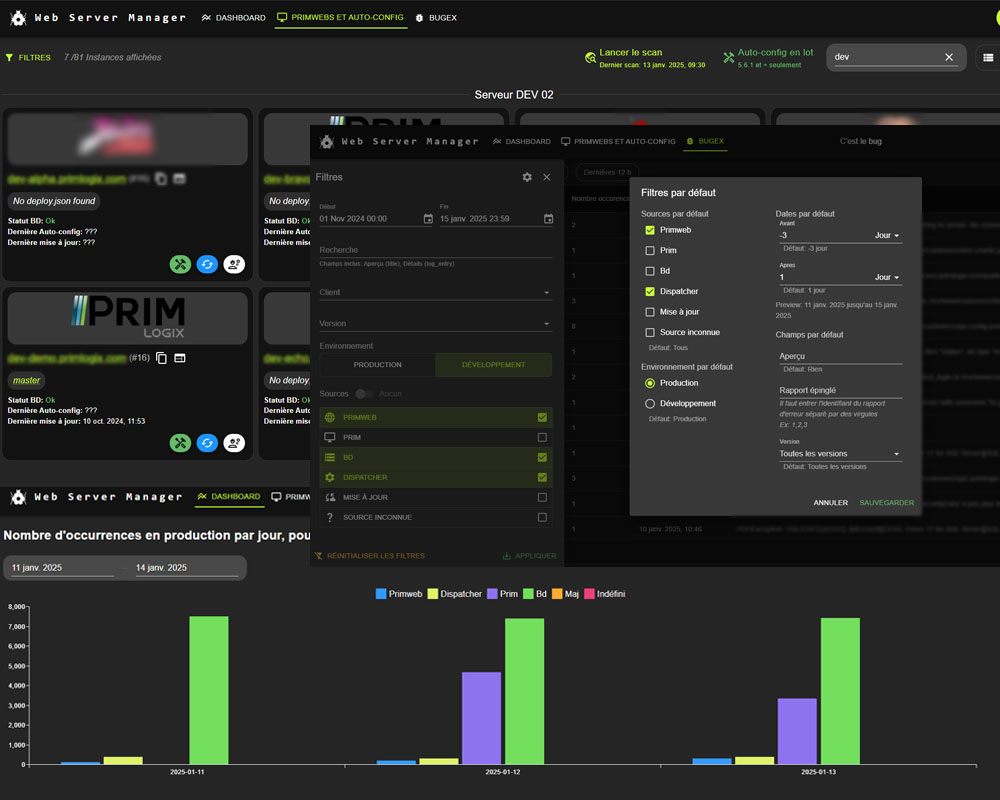Click the green tools icon on master card

pos(180,443)
